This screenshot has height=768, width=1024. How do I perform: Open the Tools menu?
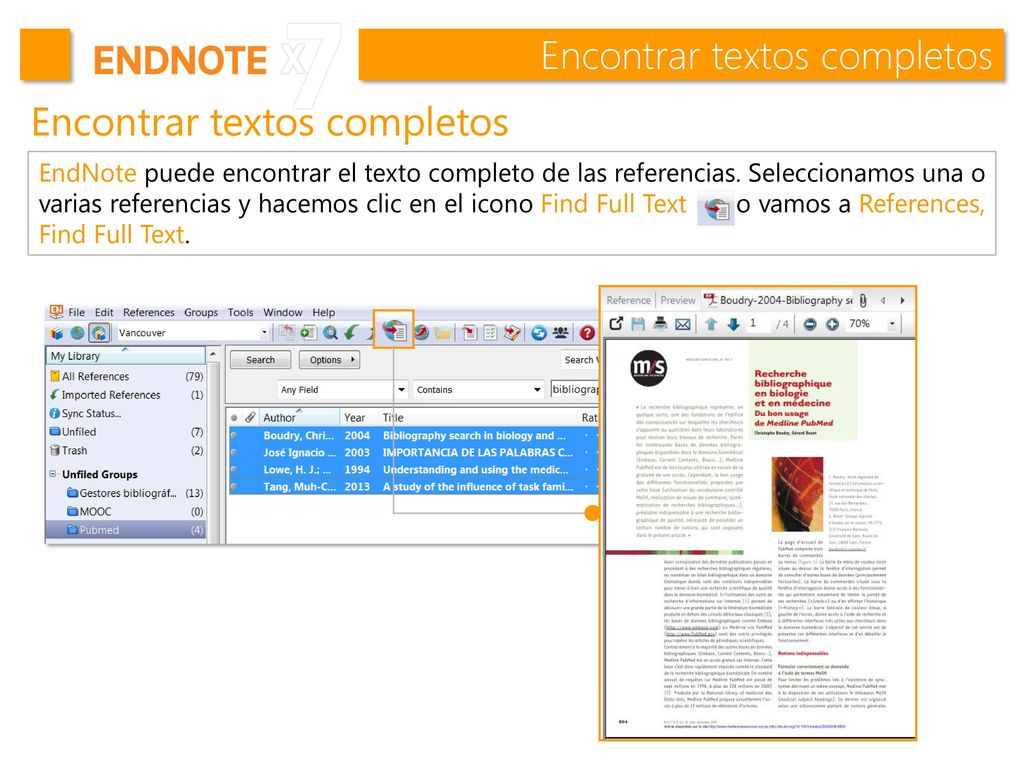point(240,312)
